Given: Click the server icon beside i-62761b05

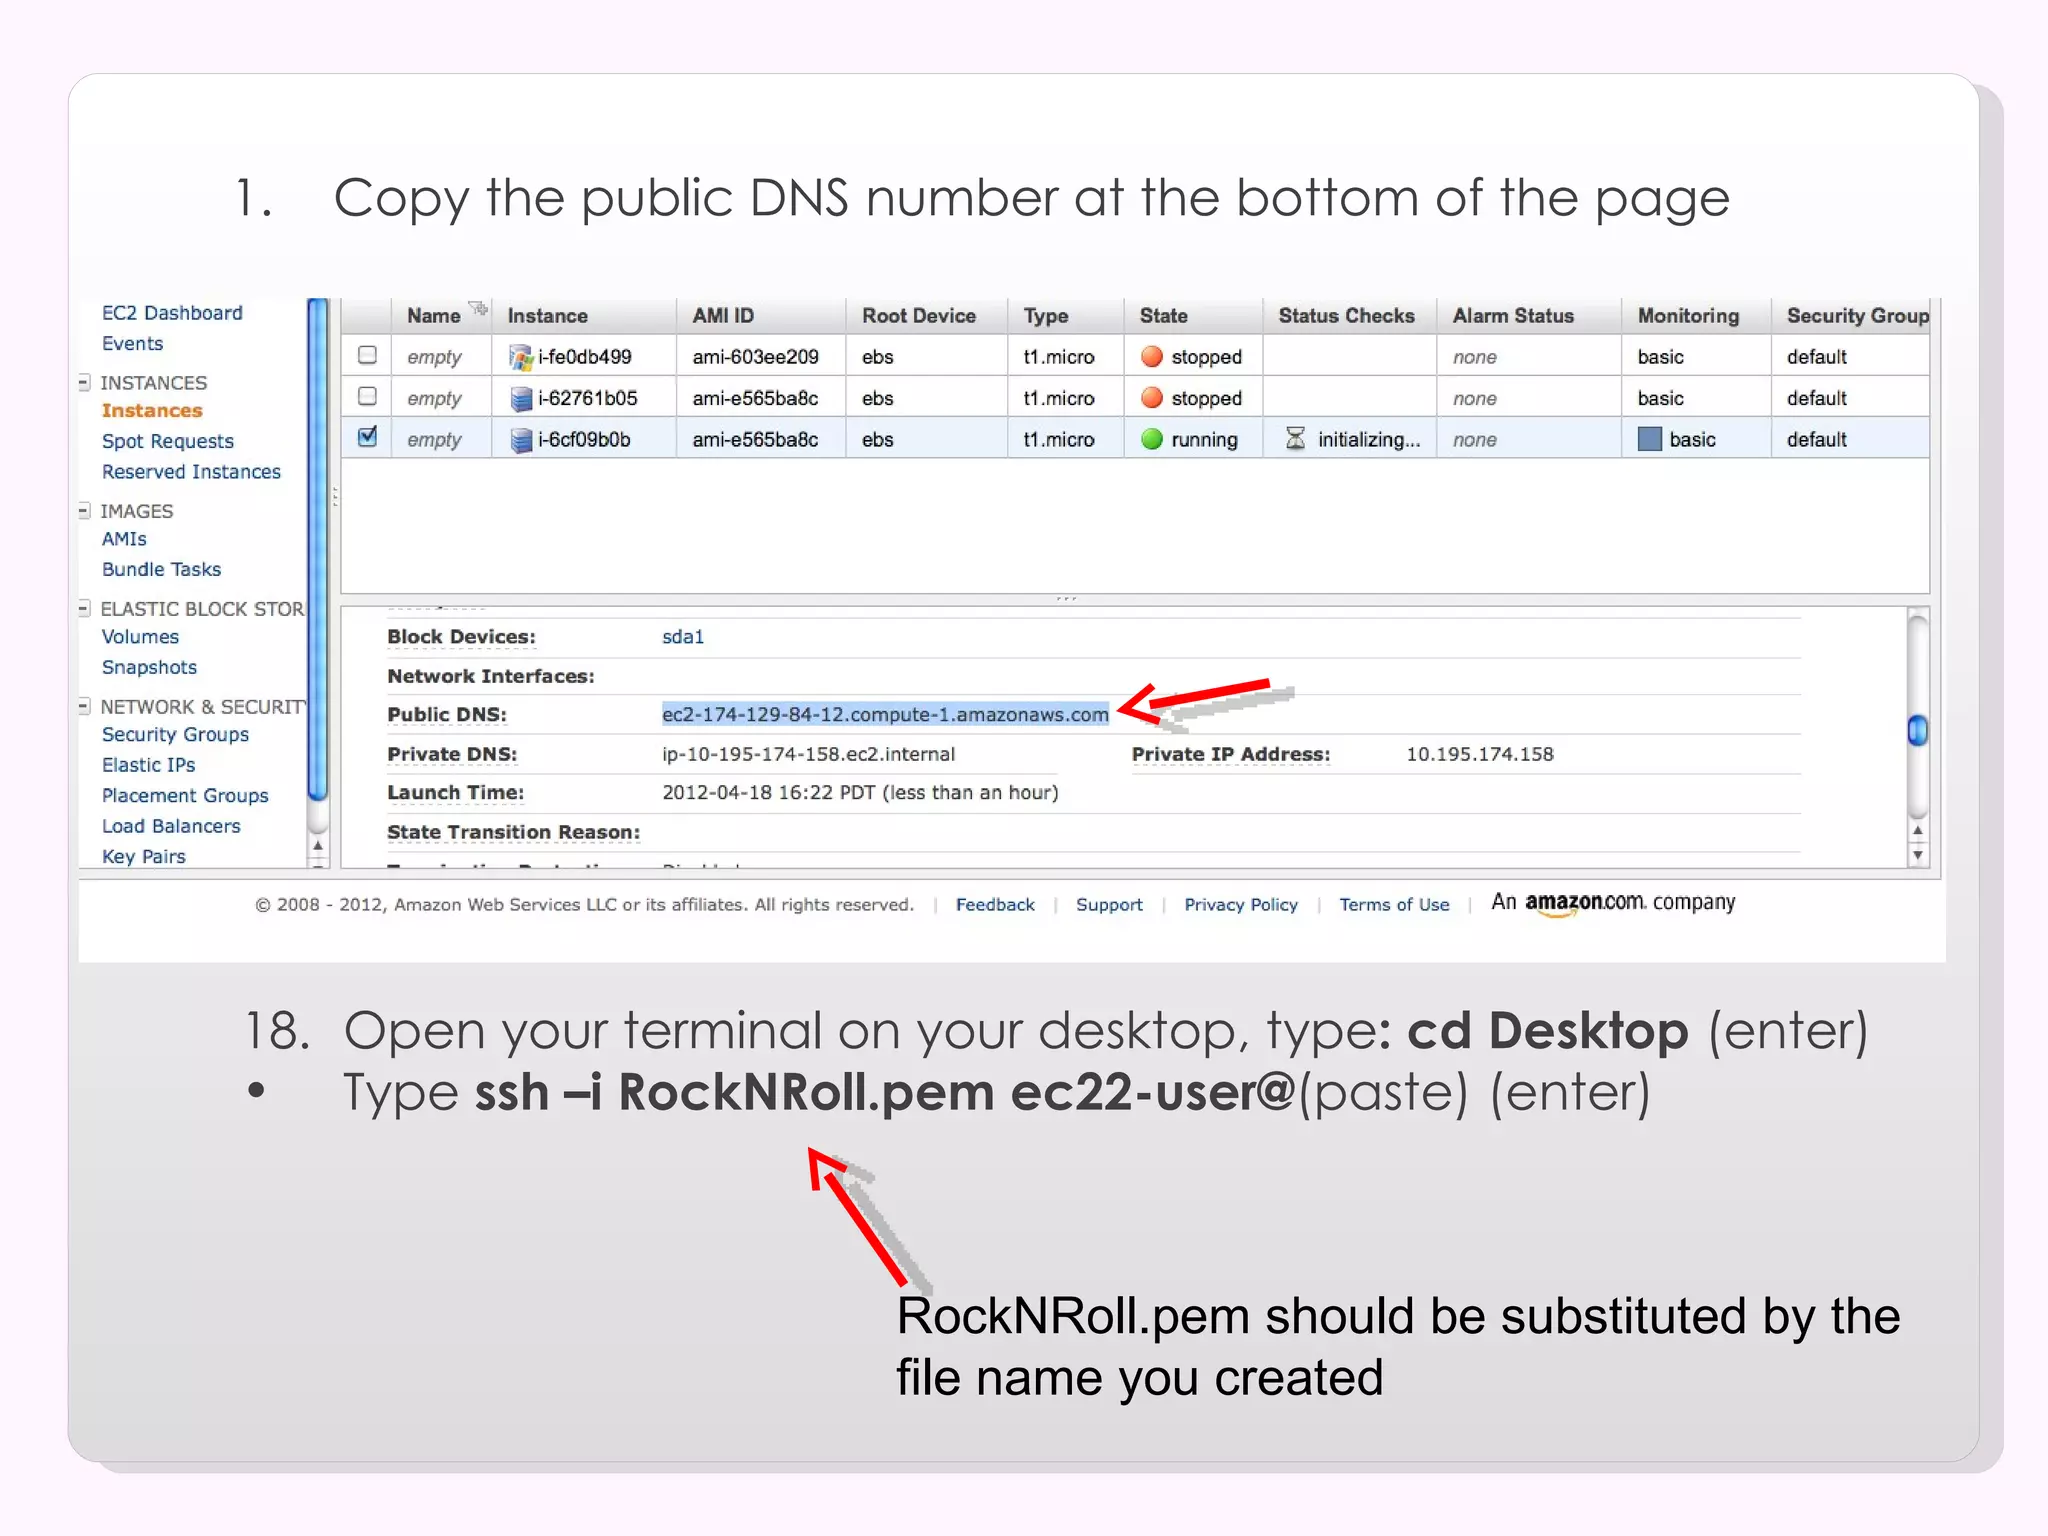Looking at the screenshot, I should click(x=521, y=399).
